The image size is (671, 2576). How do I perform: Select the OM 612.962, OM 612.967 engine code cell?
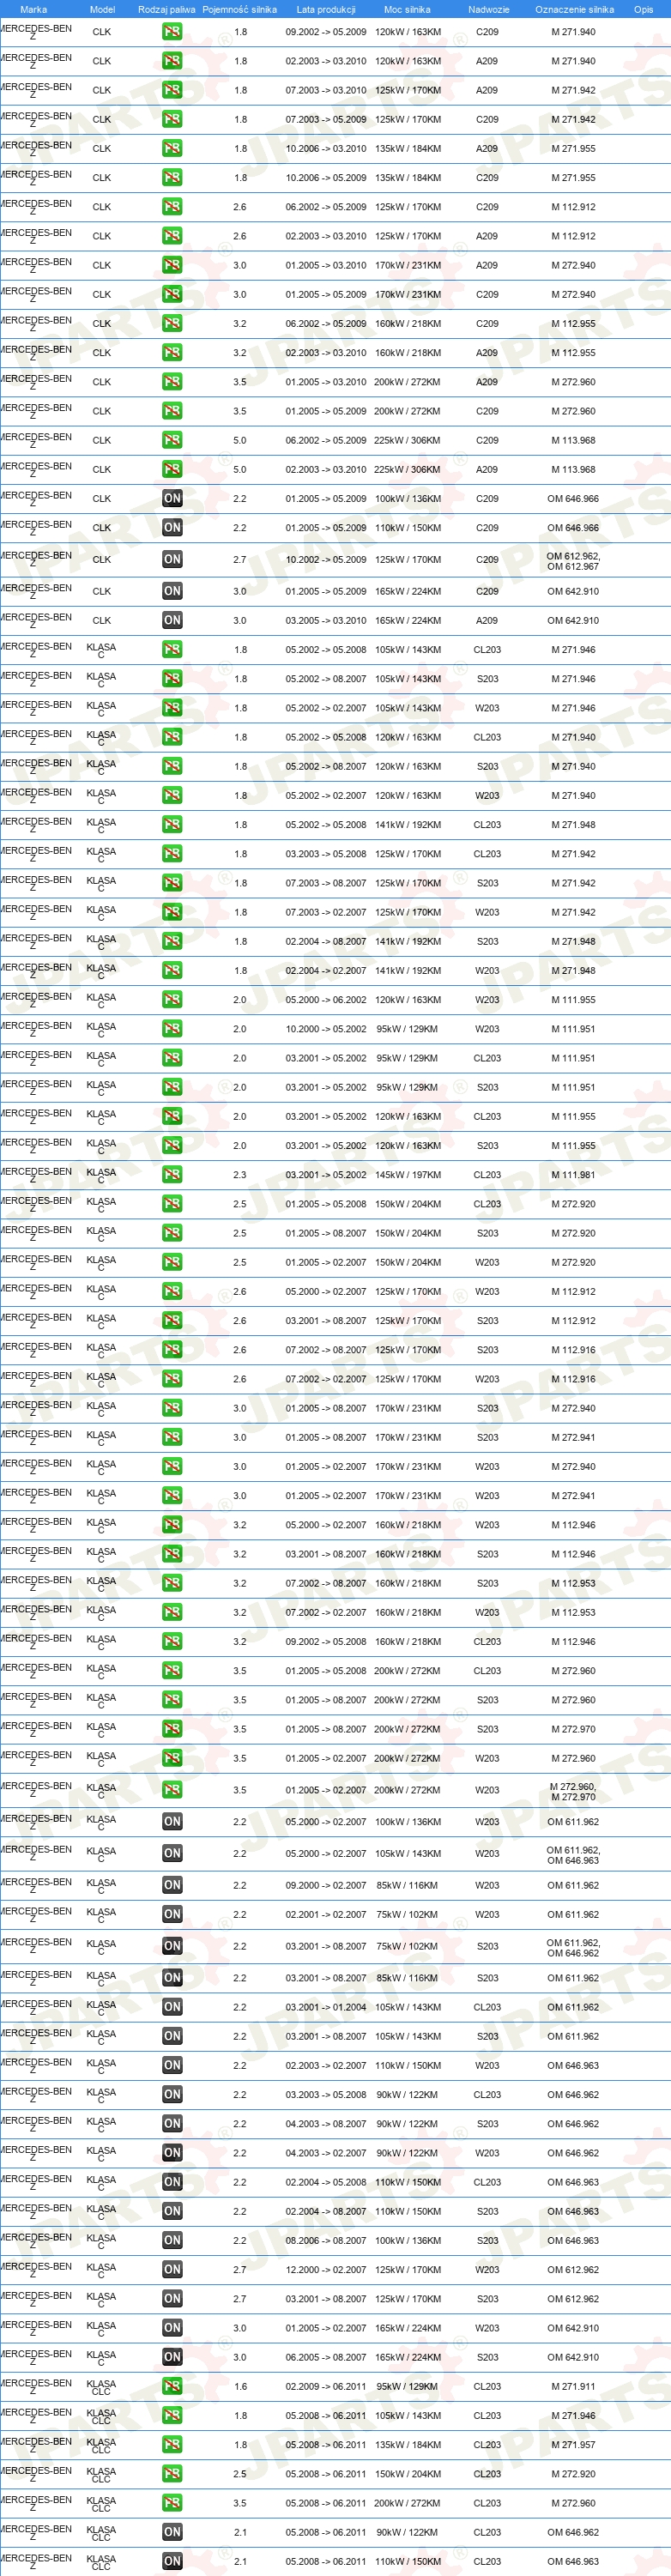573,561
